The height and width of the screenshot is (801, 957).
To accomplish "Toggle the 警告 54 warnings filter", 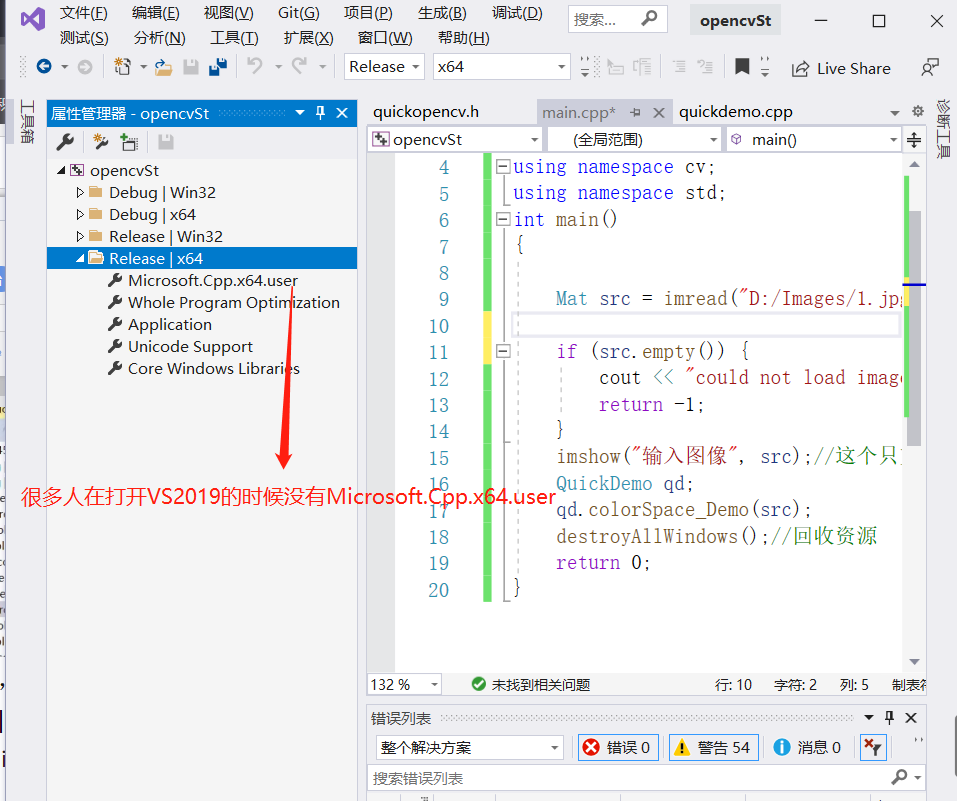I will 713,747.
